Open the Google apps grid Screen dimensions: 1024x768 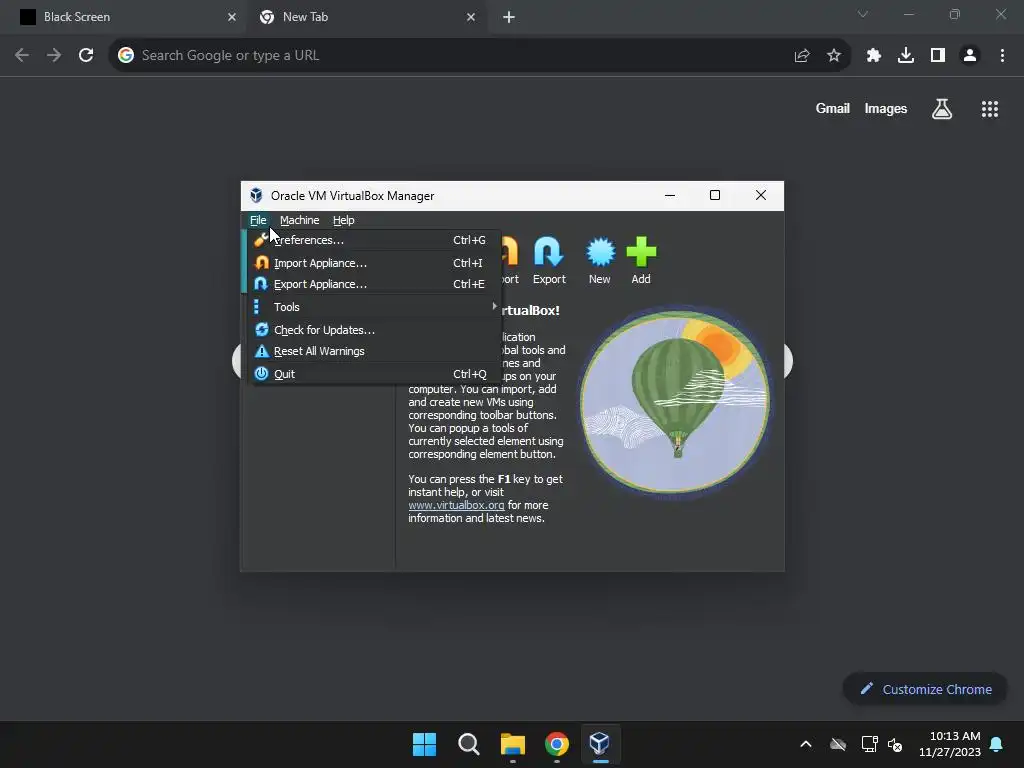990,109
